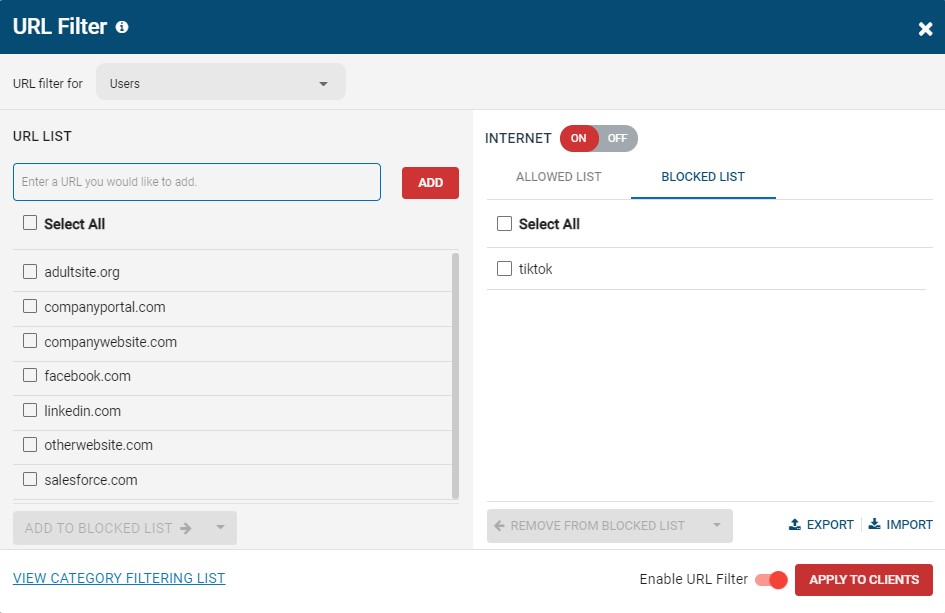
Task: Expand the REMOVE FROM BLOCKED LIST dropdown arrow
Action: coord(717,525)
